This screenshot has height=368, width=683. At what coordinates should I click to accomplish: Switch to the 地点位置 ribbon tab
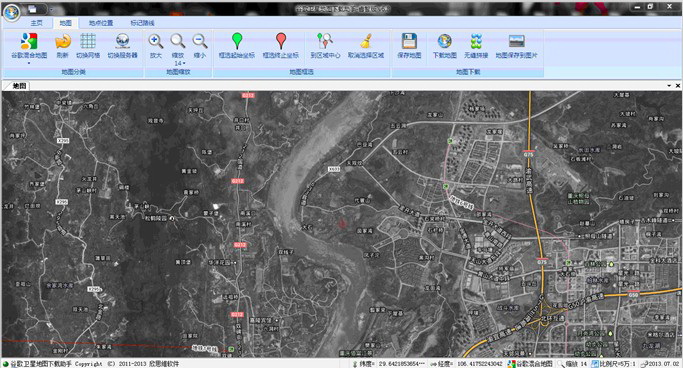pos(101,23)
